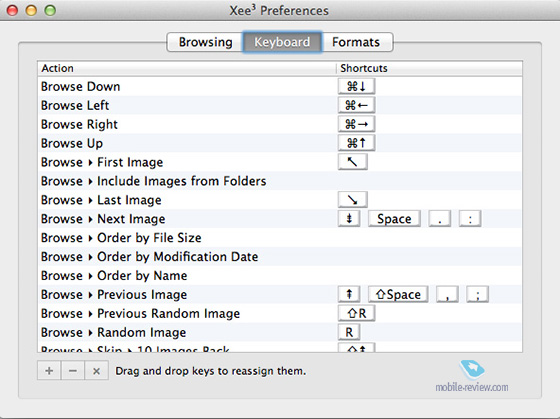Select the Home key for First Image

[x=352, y=162]
